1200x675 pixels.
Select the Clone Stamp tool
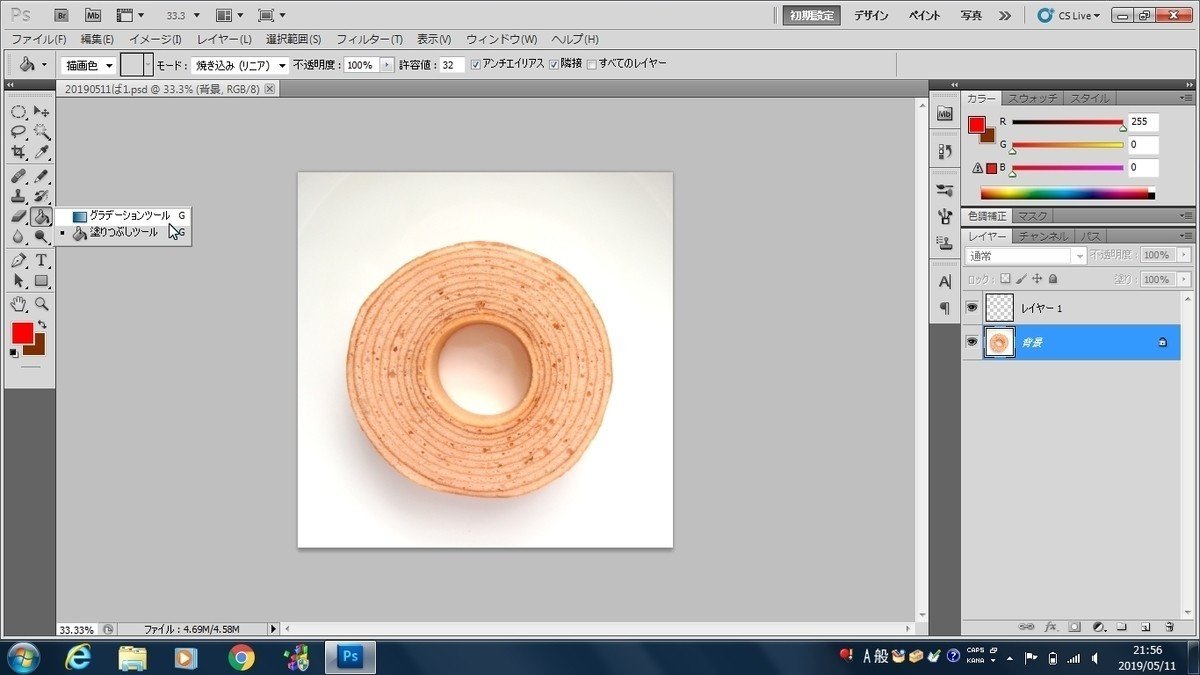point(19,196)
